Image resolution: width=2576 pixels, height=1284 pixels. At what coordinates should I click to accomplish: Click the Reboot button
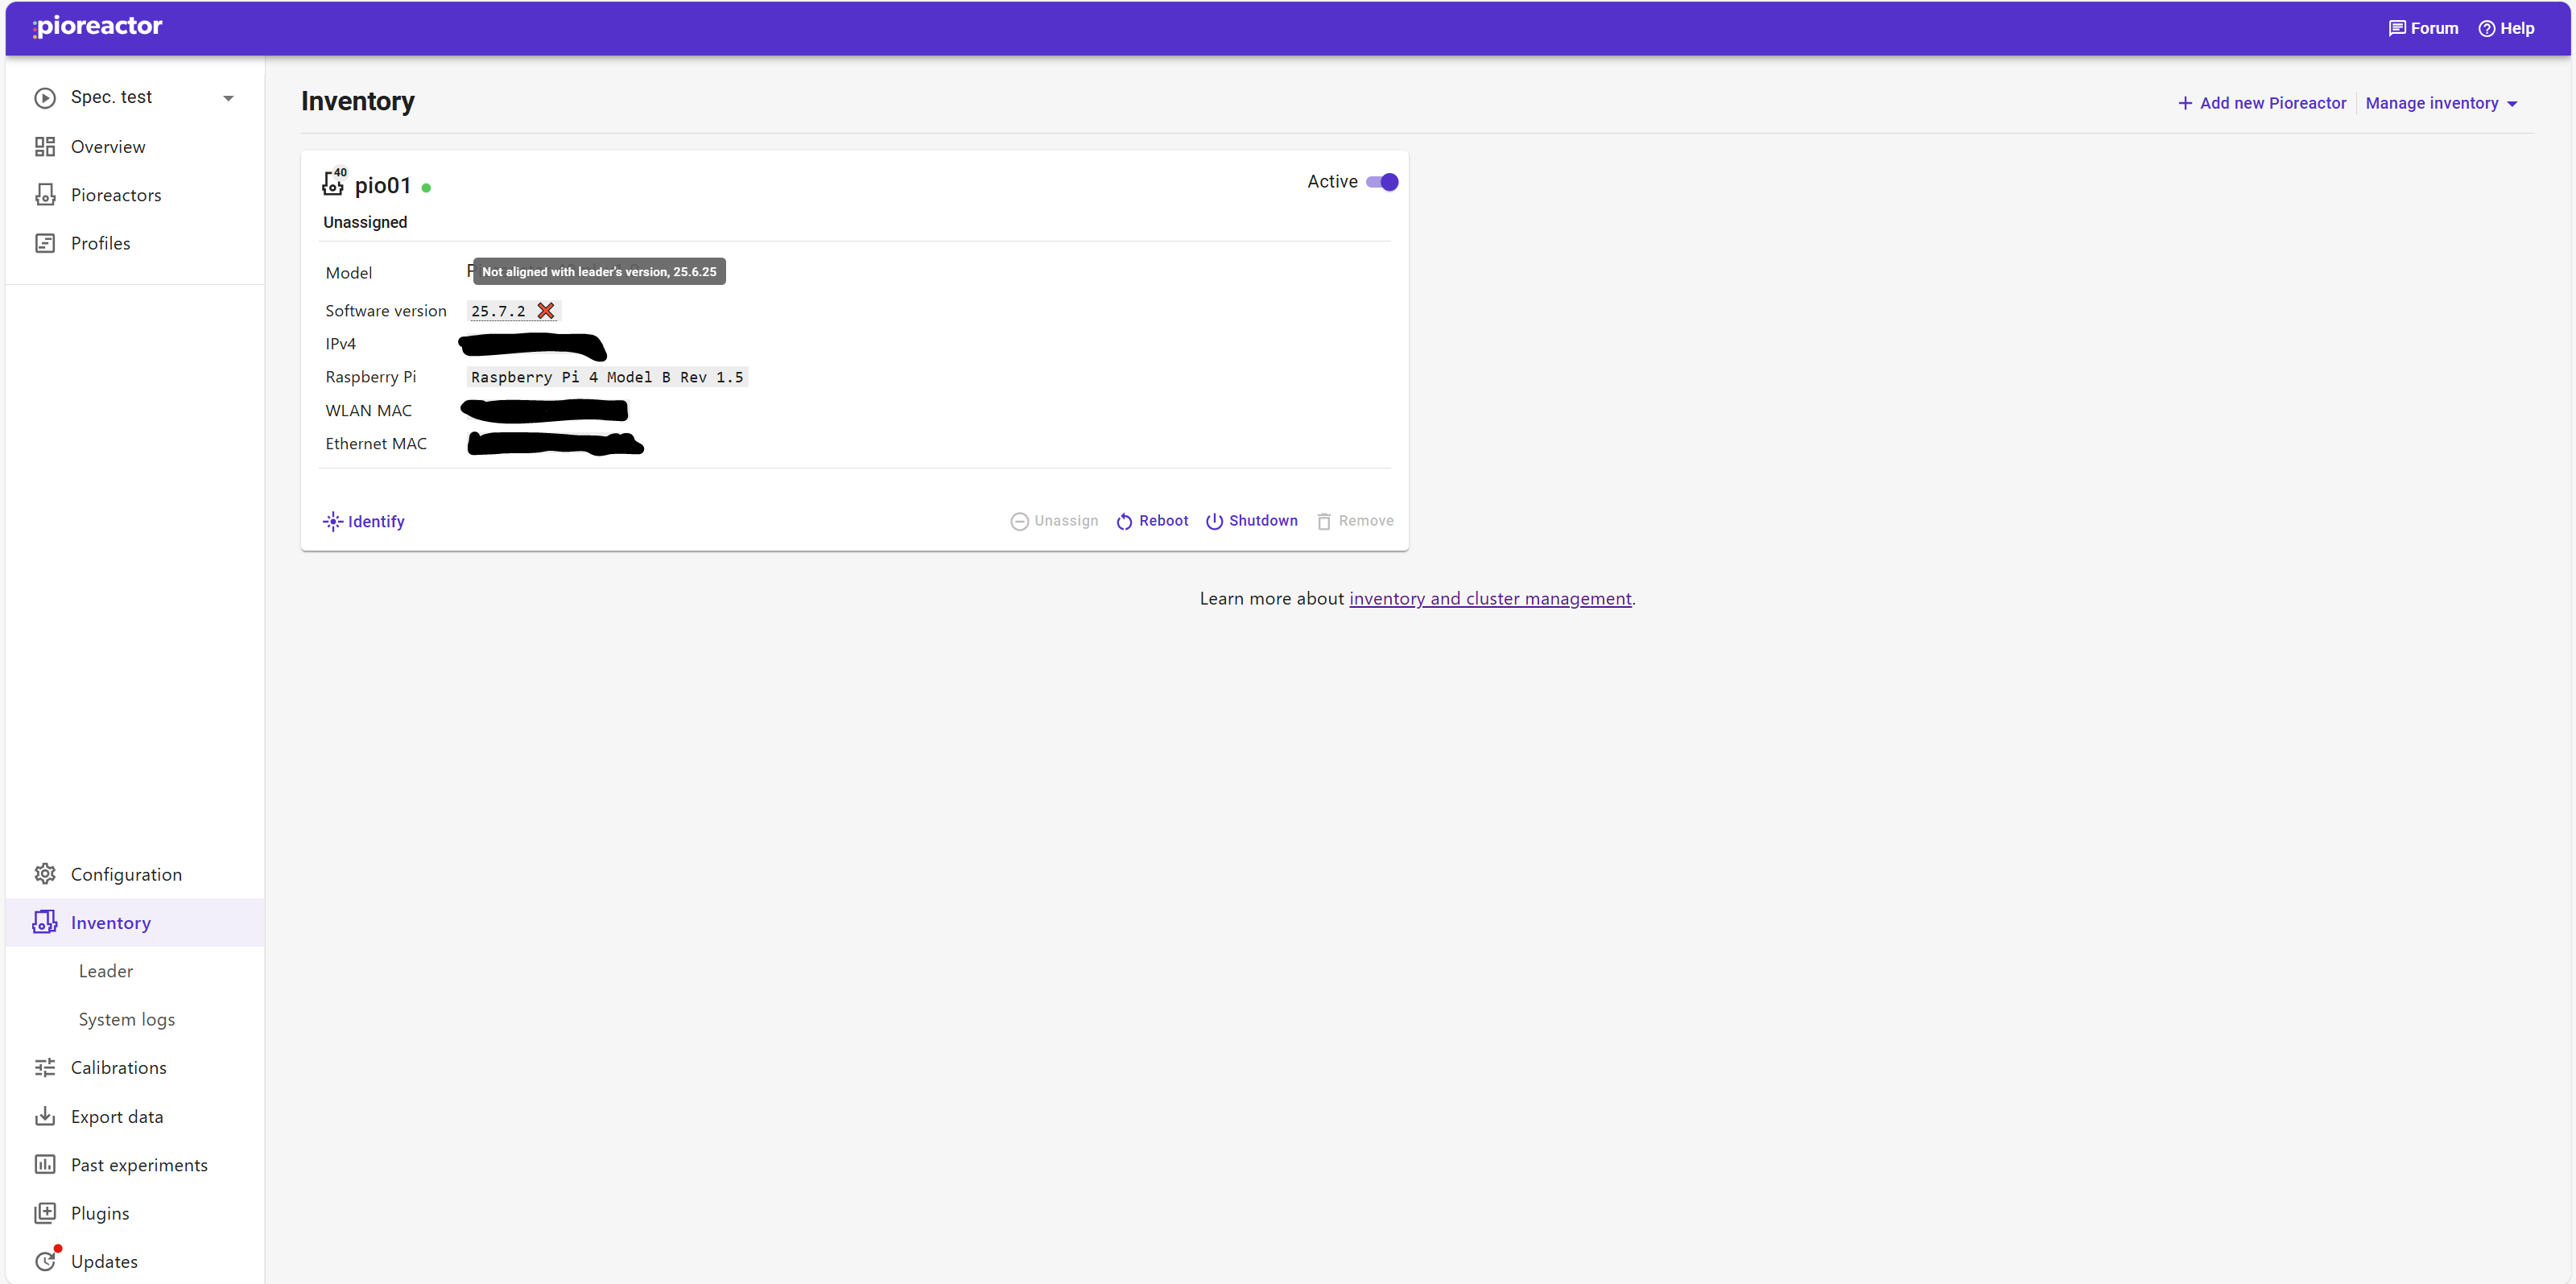tap(1152, 521)
